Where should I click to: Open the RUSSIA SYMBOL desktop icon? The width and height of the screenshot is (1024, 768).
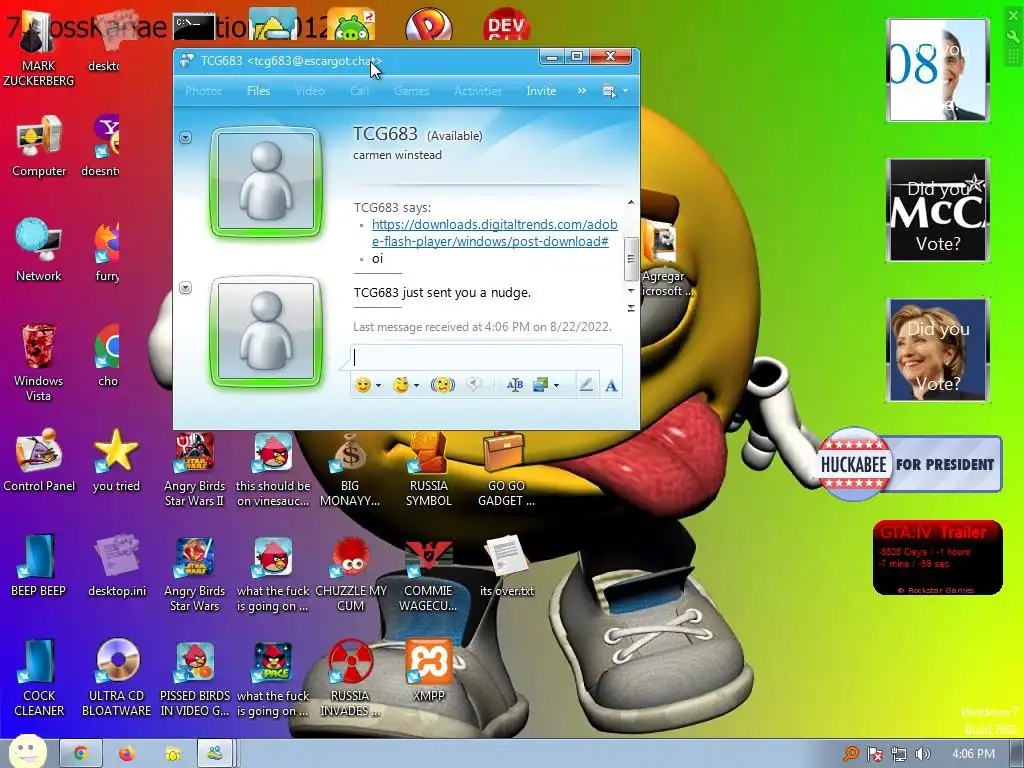(x=428, y=468)
